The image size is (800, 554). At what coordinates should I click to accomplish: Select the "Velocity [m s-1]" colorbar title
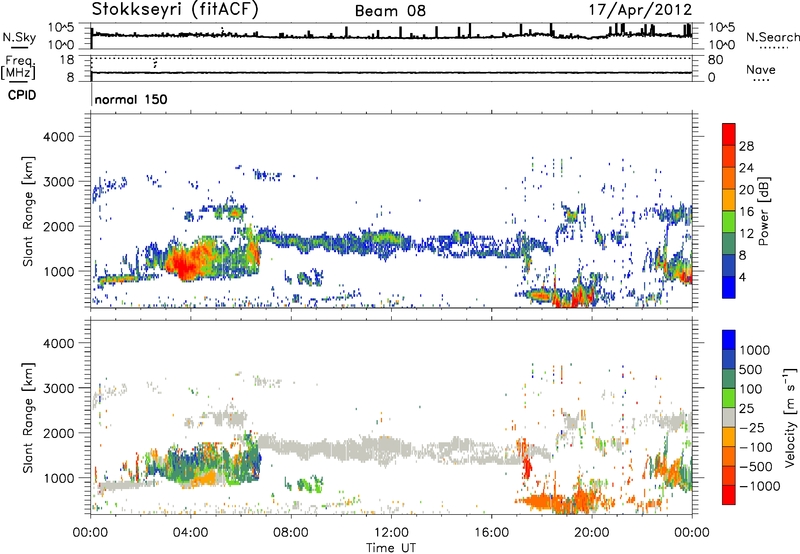790,417
